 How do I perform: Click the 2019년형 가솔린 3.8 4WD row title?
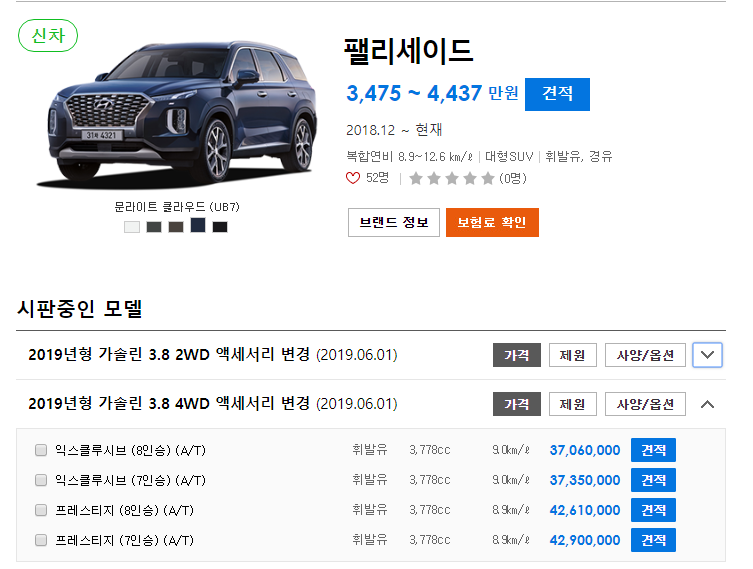point(213,404)
